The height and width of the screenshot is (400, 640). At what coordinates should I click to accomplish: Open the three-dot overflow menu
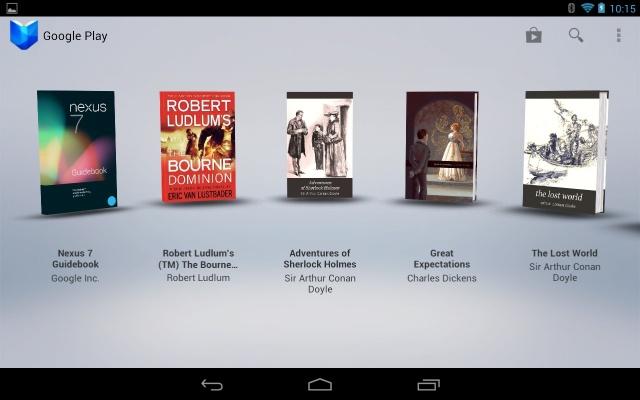[618, 35]
